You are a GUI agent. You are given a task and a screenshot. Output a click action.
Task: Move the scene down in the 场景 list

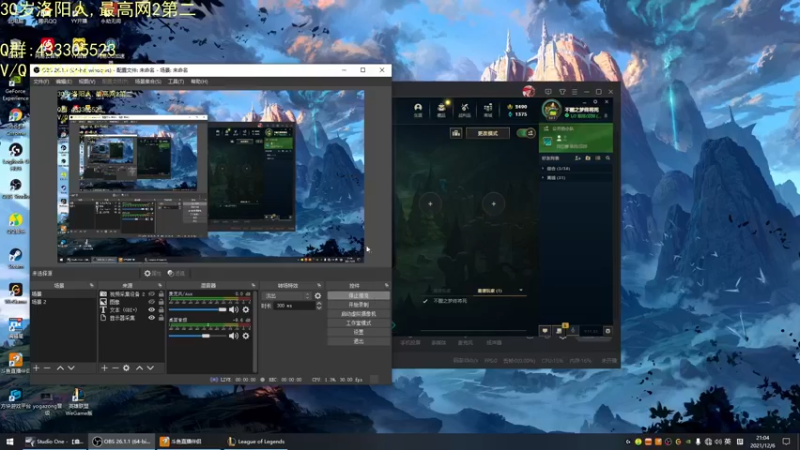[x=71, y=368]
